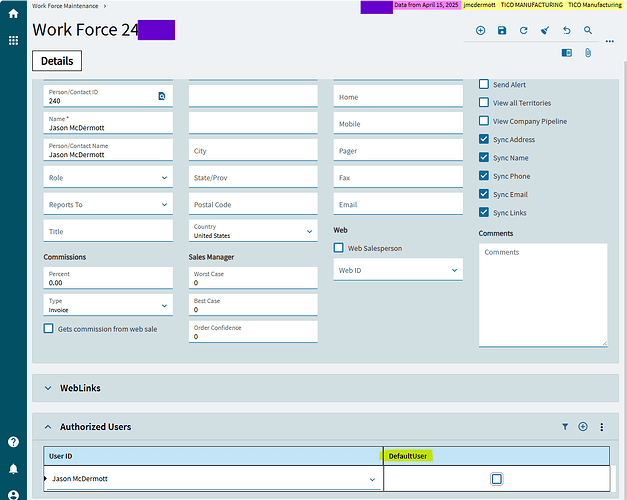Add new Authorized Users row
This screenshot has height=500, width=627.
(x=583, y=427)
